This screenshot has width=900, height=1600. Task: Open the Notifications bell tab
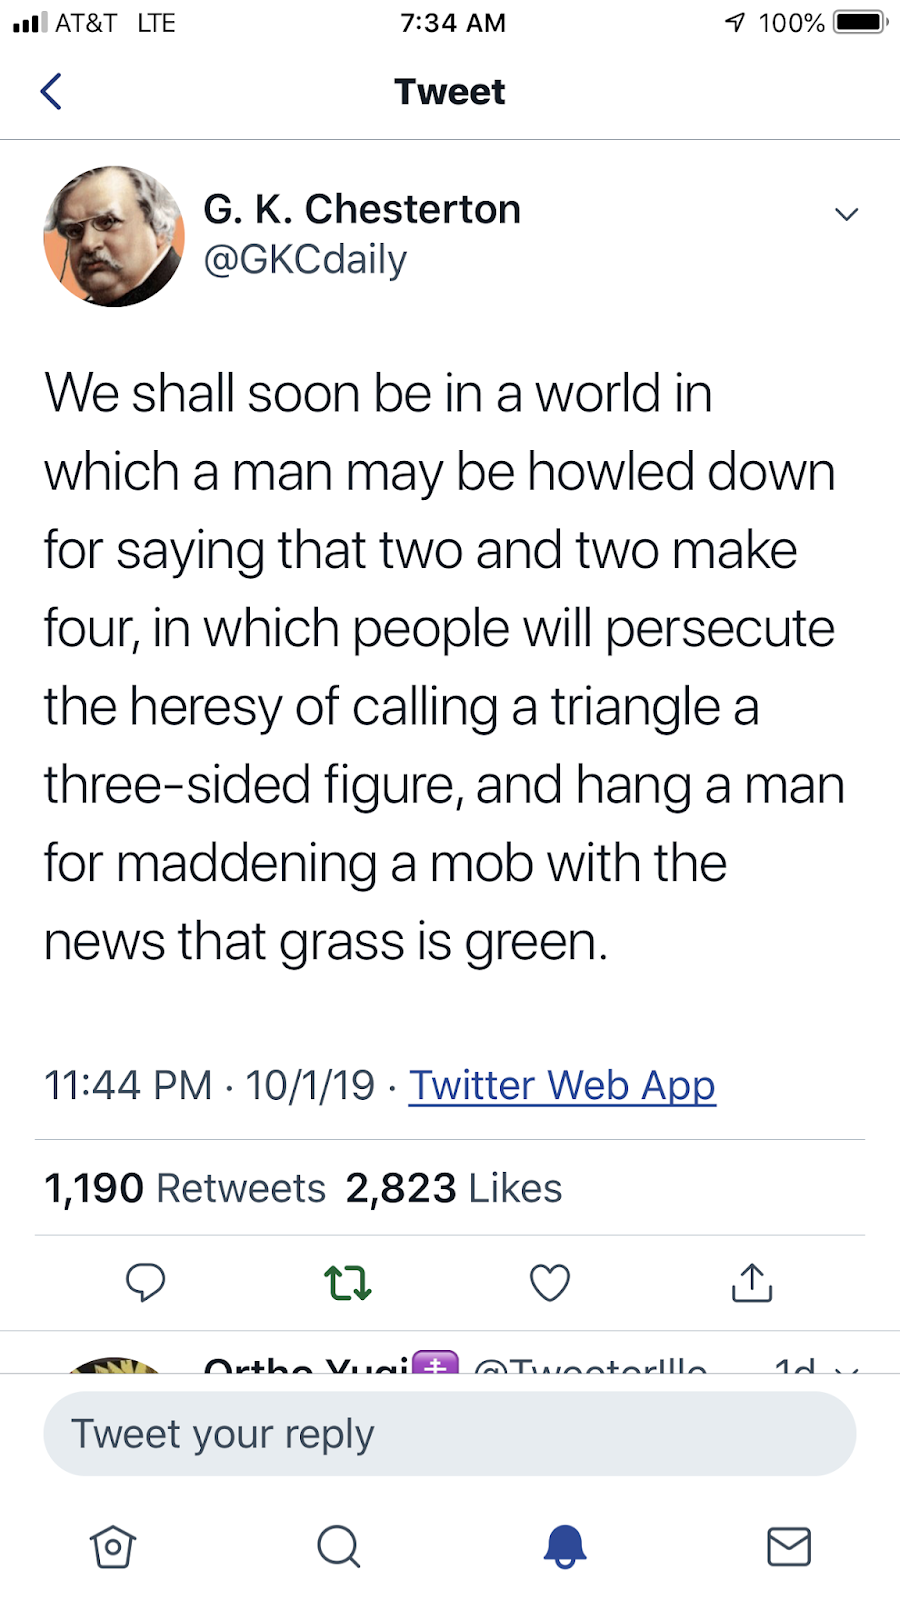pos(565,1547)
